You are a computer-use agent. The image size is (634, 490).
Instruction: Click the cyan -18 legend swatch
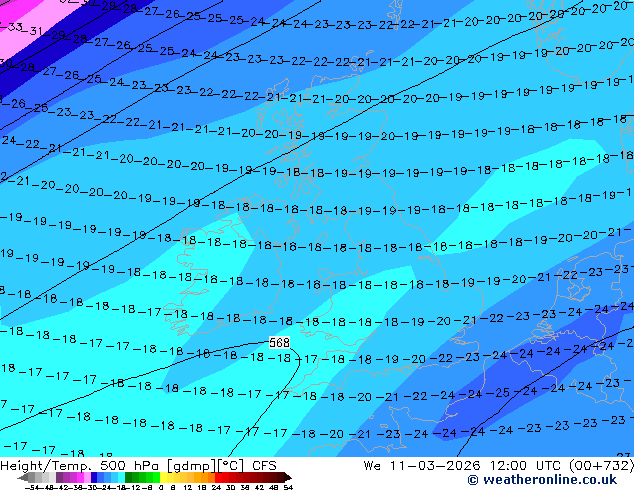click(x=121, y=477)
